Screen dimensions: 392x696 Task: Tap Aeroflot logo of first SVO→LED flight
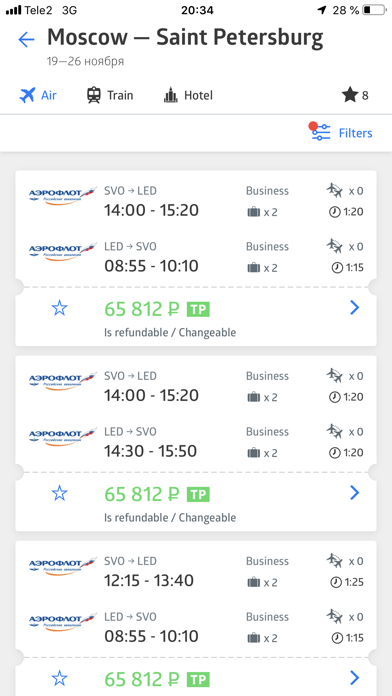click(x=62, y=196)
